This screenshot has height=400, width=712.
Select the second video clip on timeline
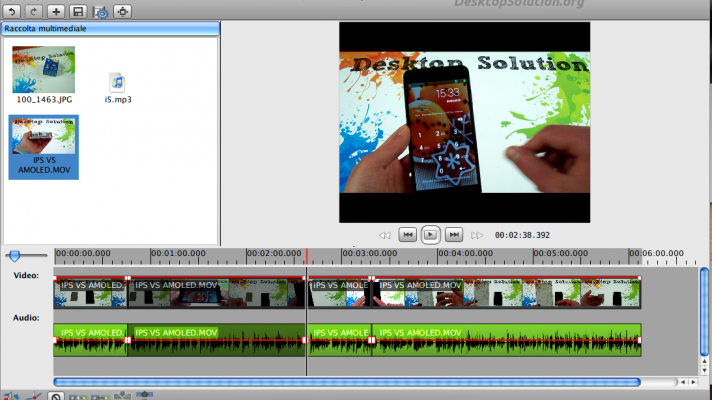[216, 292]
